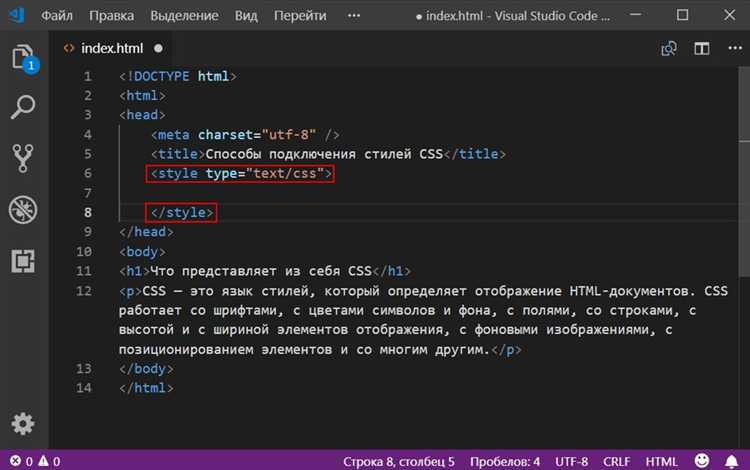
Task: Click the errors and warnings indicator
Action: coord(33,461)
